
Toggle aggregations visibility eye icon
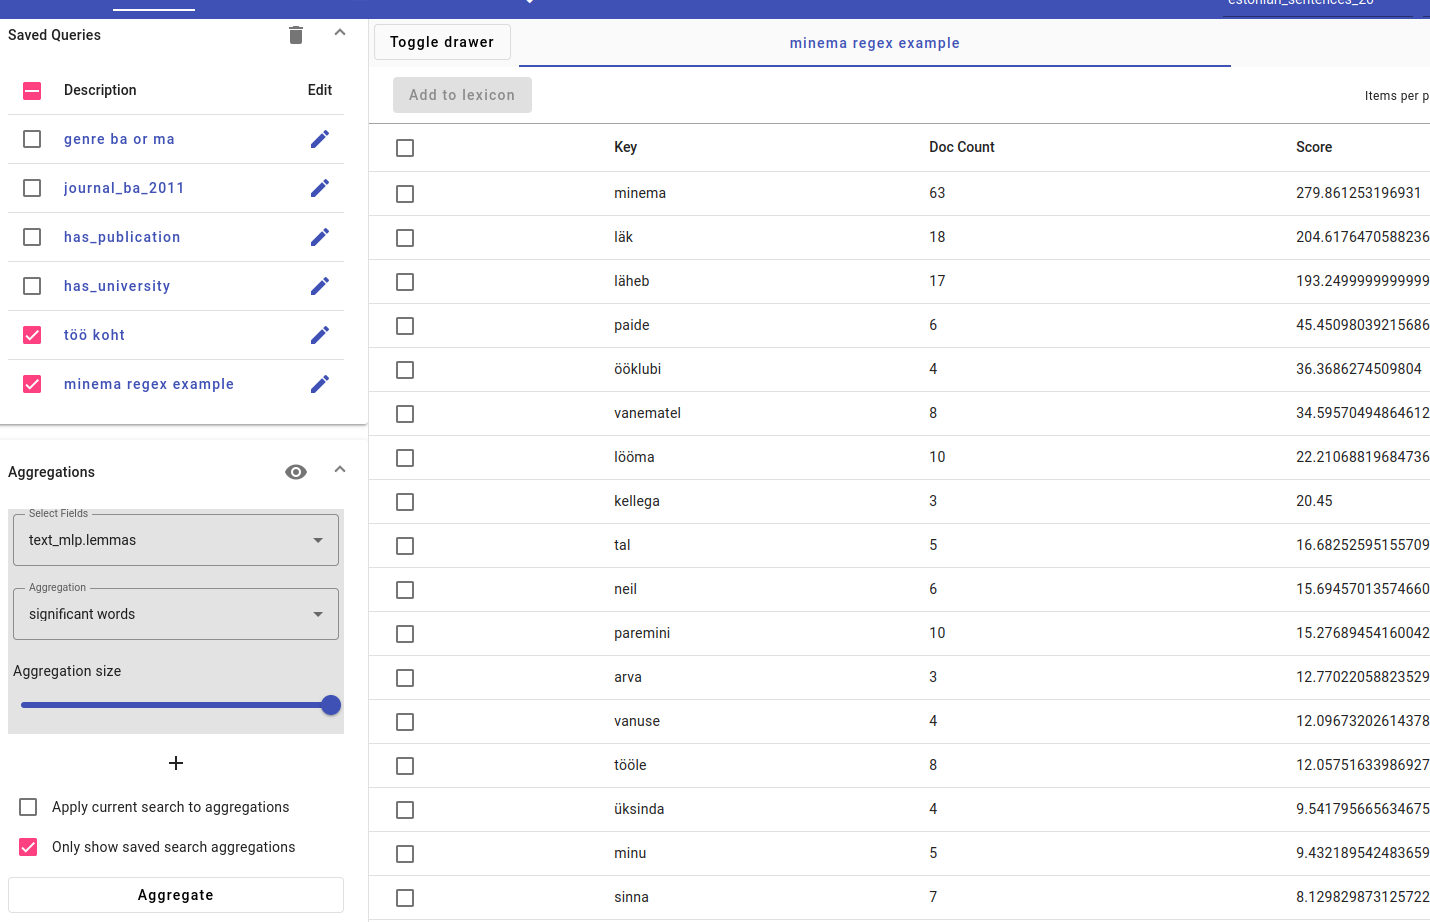coord(296,472)
